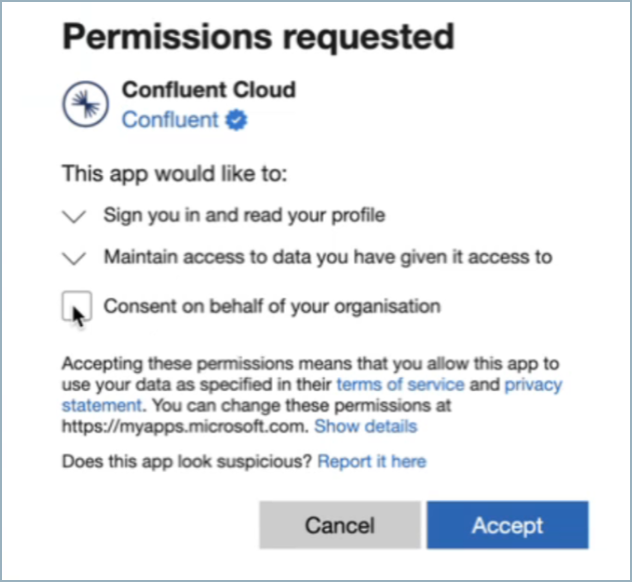
Task: Click 'This app would like to:' text
Action: click(x=174, y=173)
